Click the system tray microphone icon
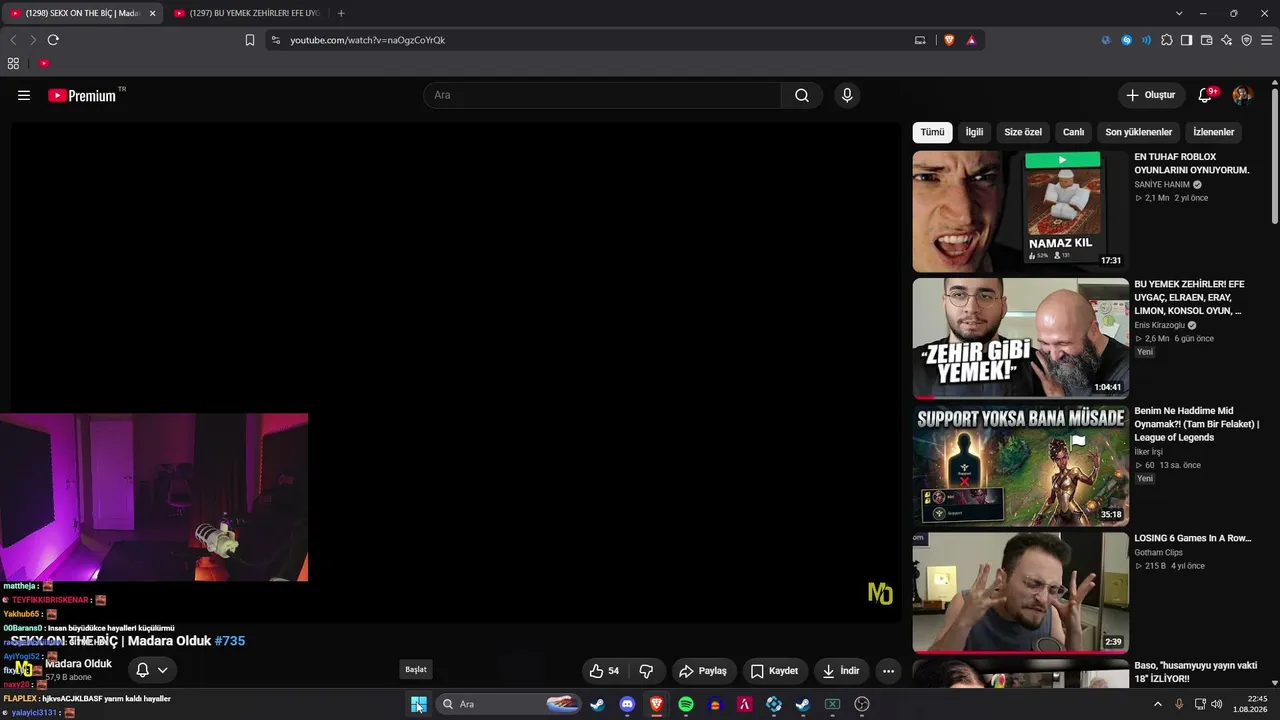This screenshot has width=1280, height=720. click(1179, 704)
